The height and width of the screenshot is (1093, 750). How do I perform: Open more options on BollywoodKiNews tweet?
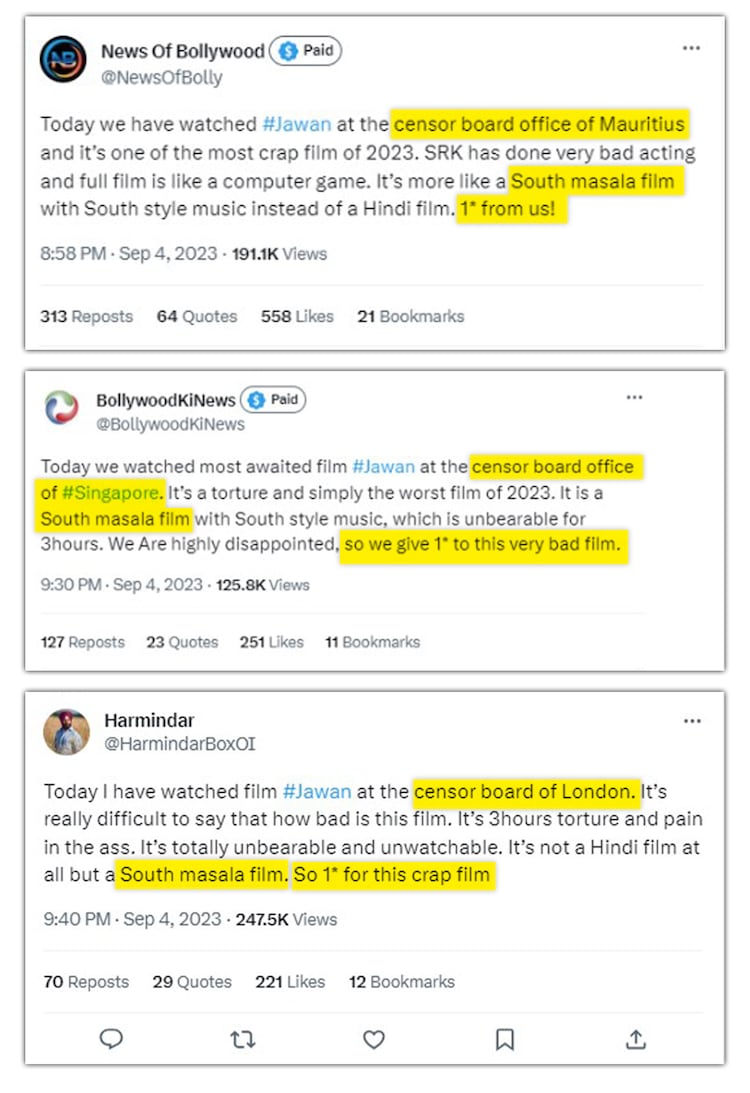point(634,397)
